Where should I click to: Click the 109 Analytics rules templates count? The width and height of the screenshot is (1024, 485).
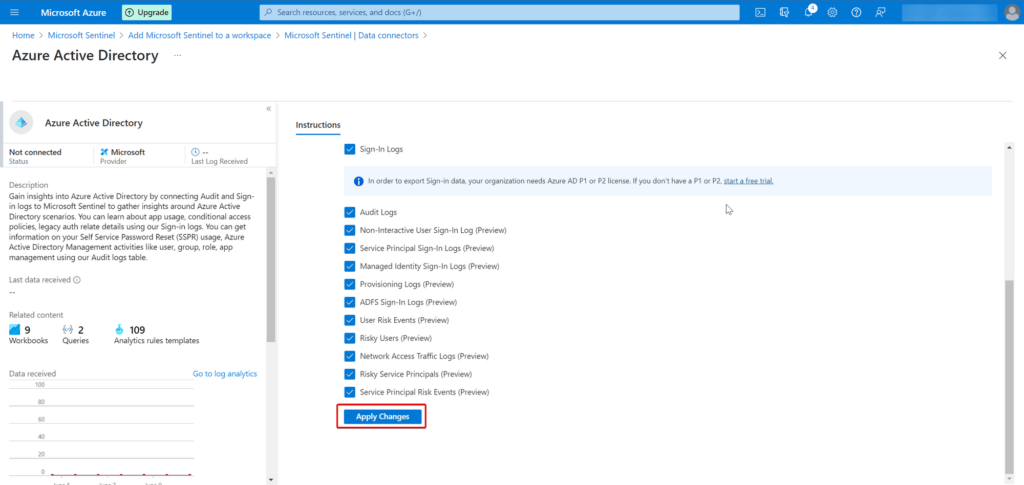[x=137, y=330]
